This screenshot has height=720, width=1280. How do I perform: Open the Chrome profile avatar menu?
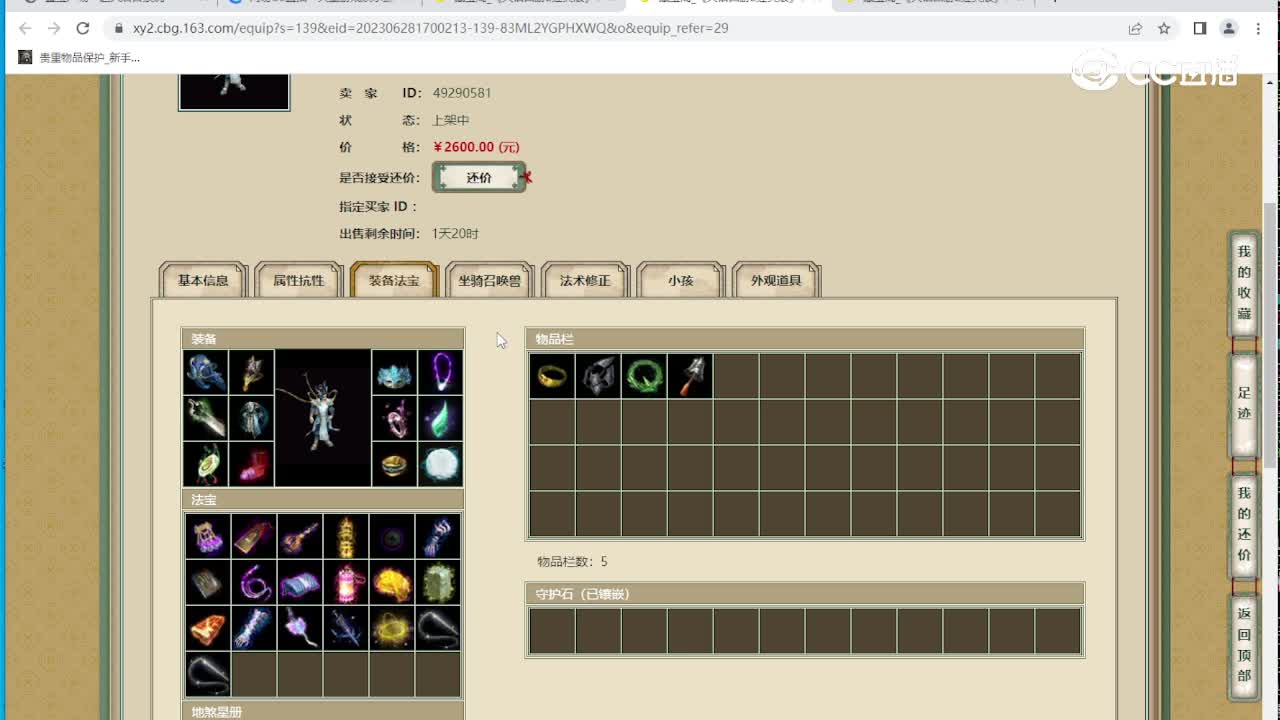1229,28
